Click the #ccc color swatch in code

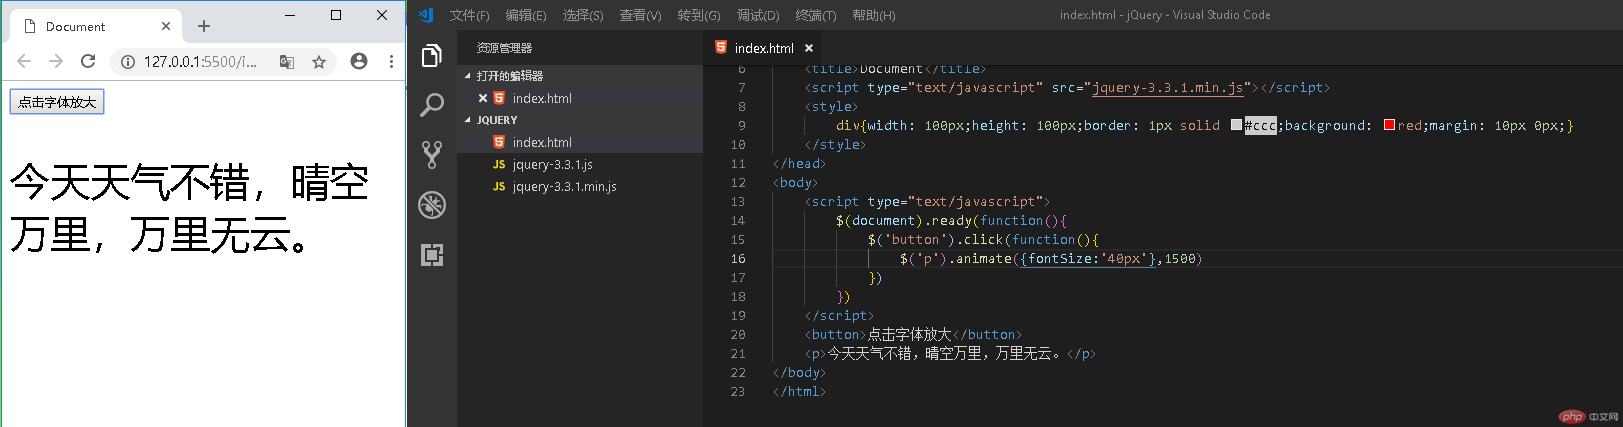1236,125
